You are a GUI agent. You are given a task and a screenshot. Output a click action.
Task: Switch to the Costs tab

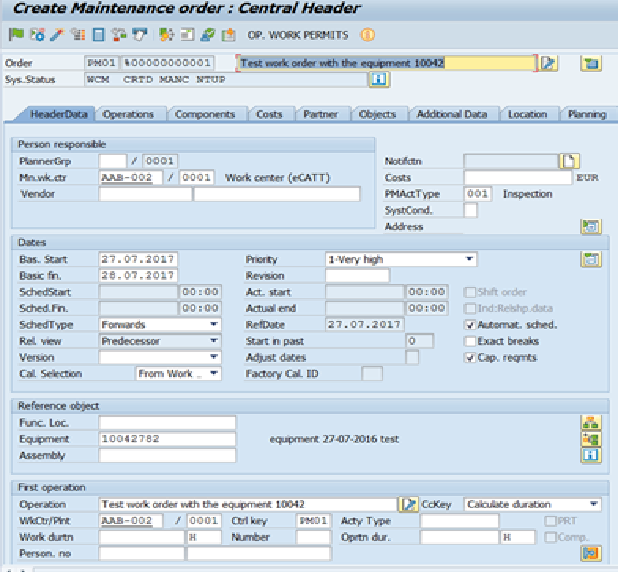(269, 115)
